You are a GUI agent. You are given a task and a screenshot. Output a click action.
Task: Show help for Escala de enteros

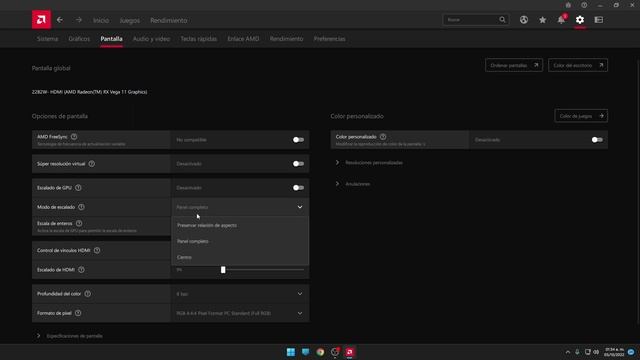79,223
